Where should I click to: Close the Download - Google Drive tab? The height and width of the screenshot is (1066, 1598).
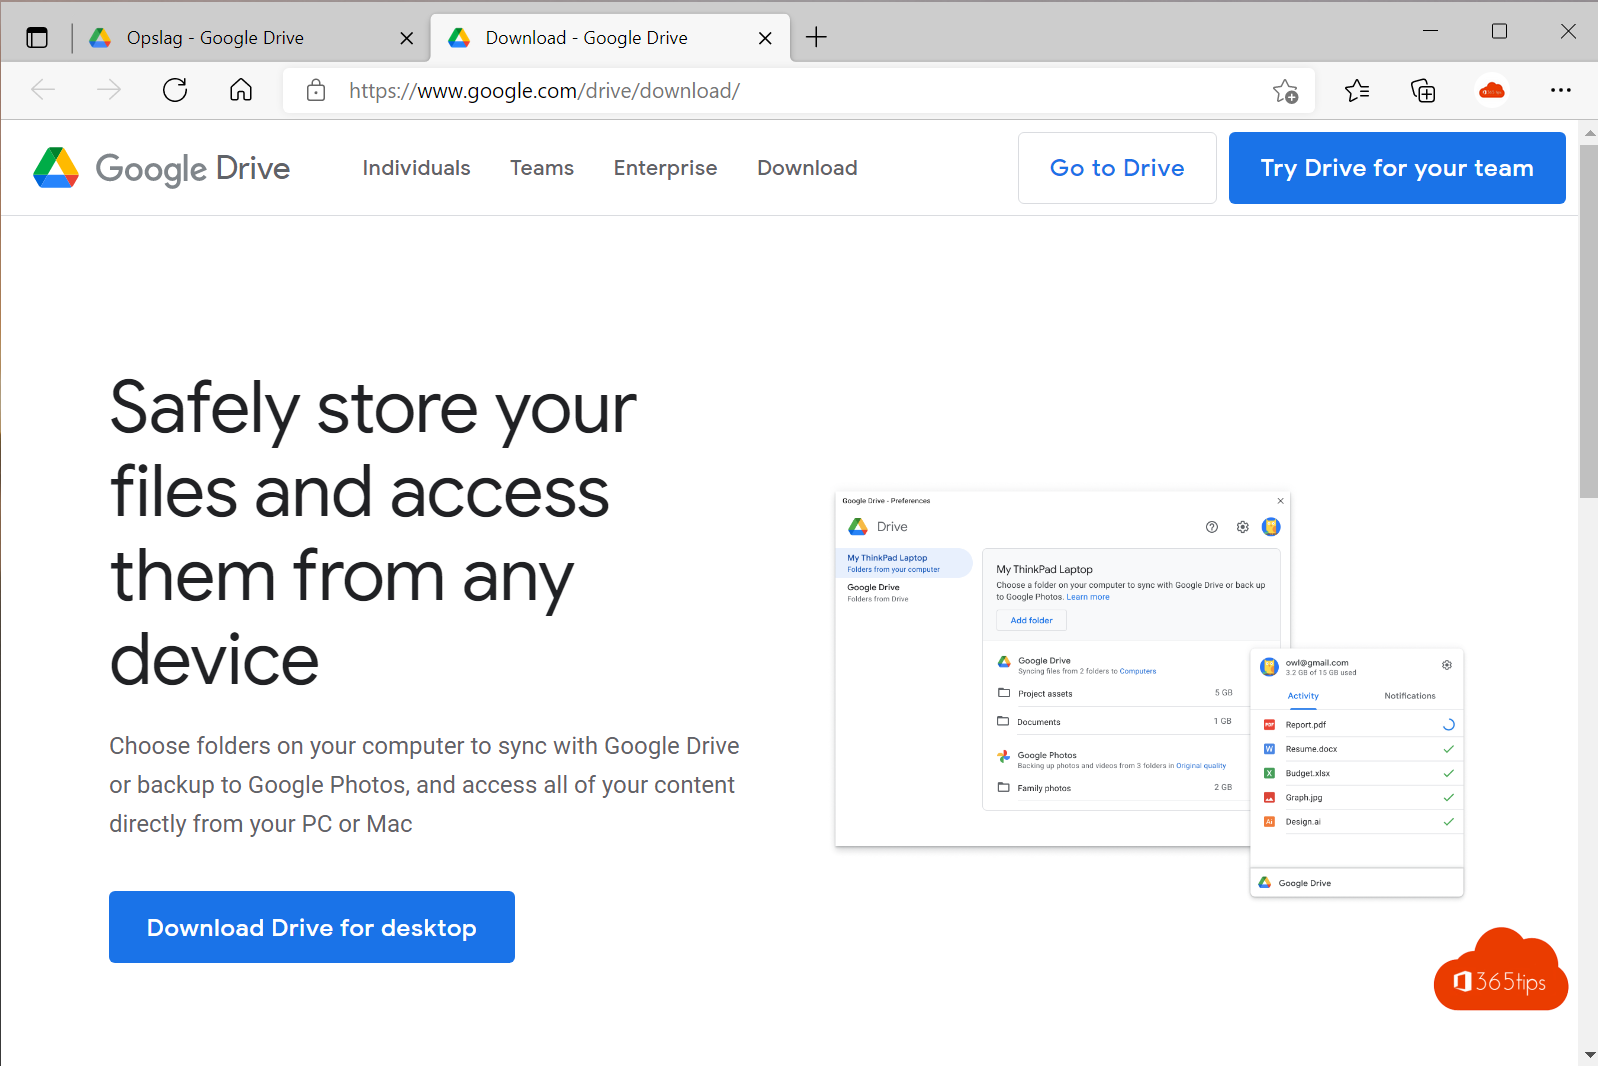[x=765, y=38]
